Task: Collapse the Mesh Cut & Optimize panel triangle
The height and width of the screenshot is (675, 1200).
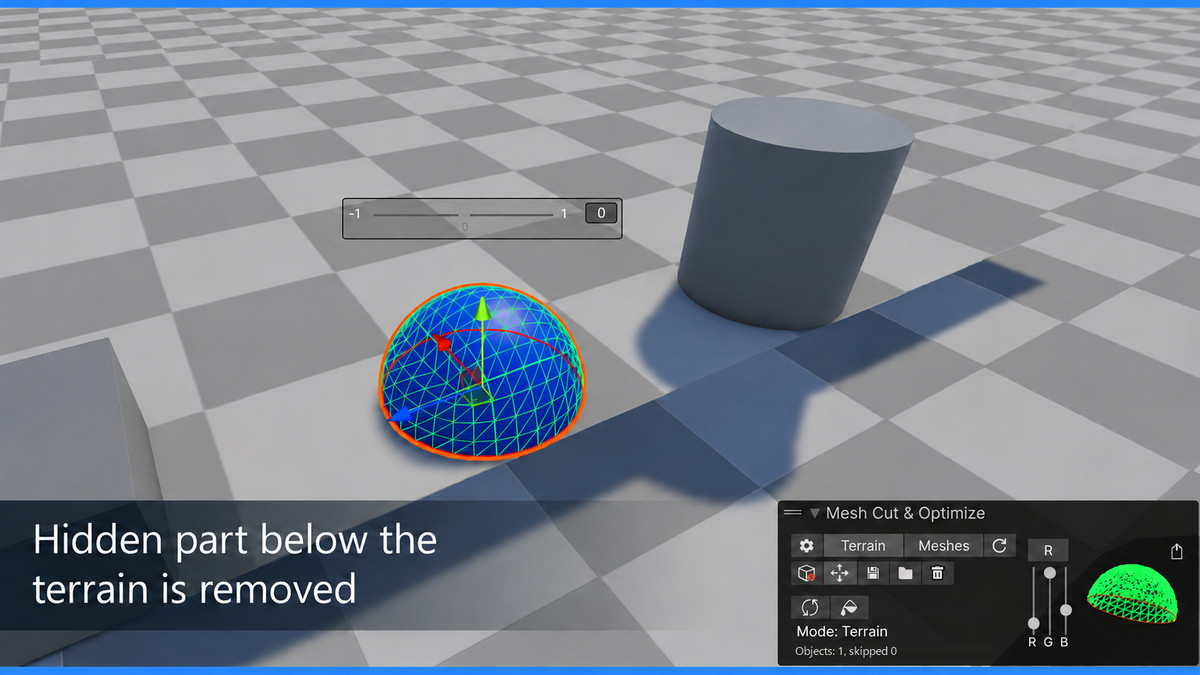Action: click(814, 513)
